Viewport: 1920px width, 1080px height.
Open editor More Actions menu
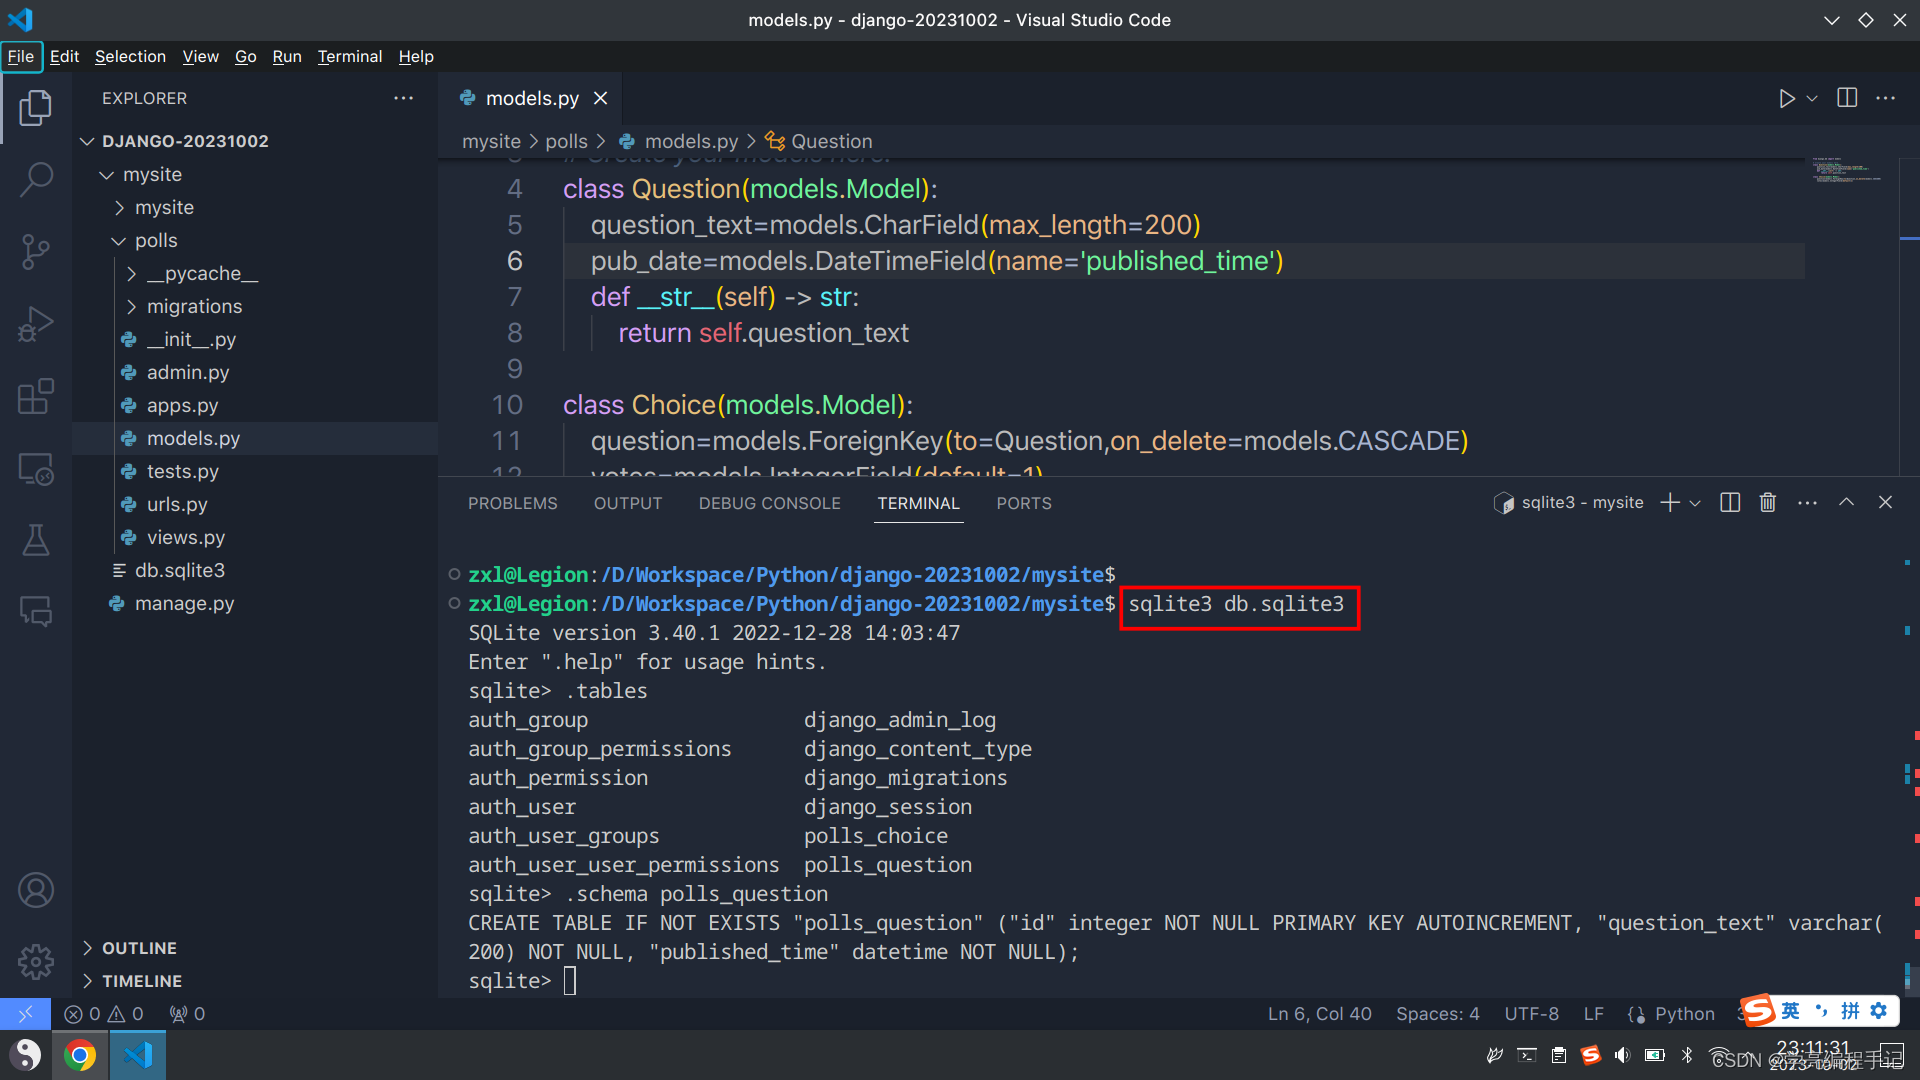click(1886, 98)
